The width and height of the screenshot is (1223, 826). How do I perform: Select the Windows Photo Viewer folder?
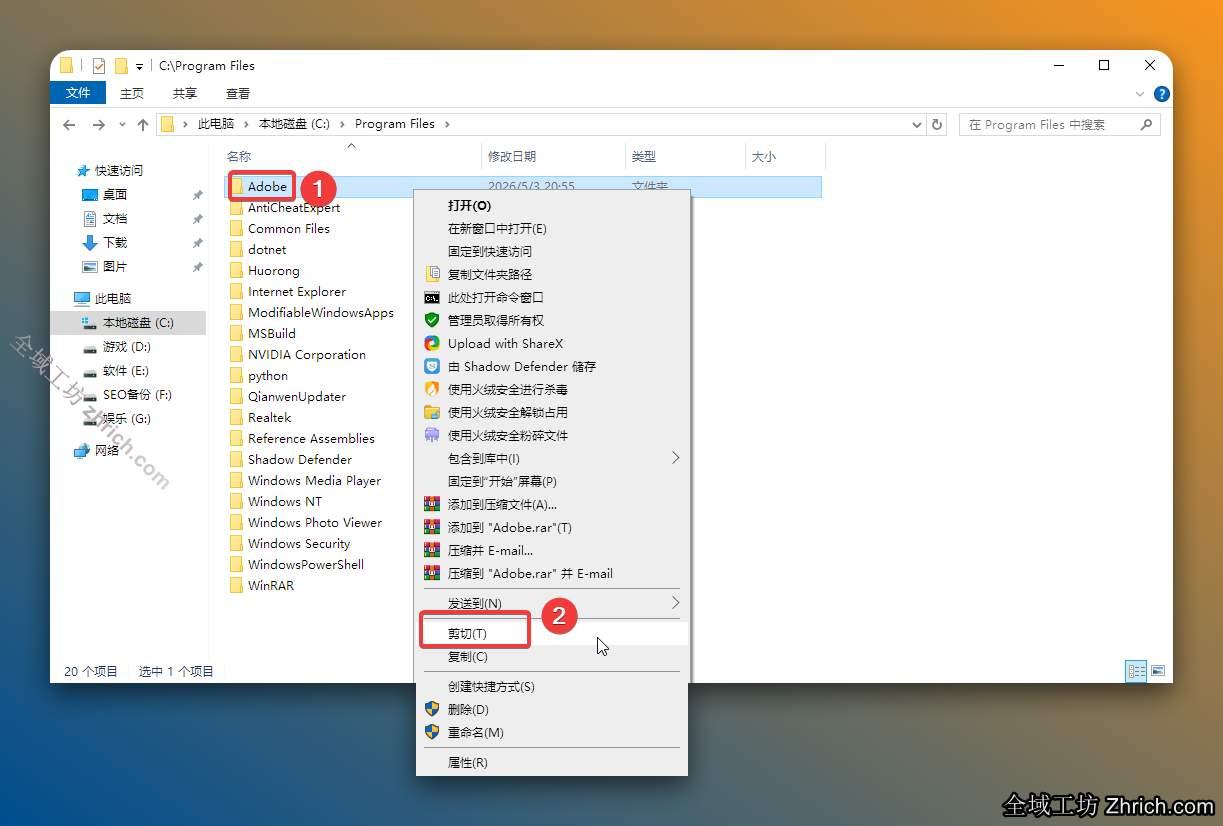(x=315, y=523)
